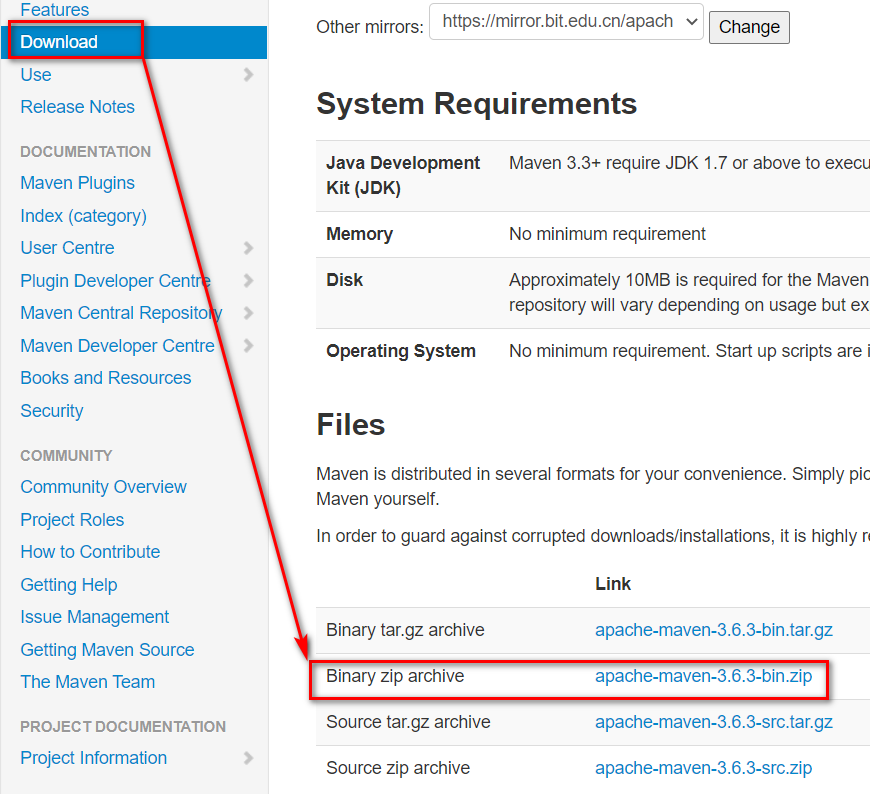Open Books and Resources link

click(x=105, y=378)
